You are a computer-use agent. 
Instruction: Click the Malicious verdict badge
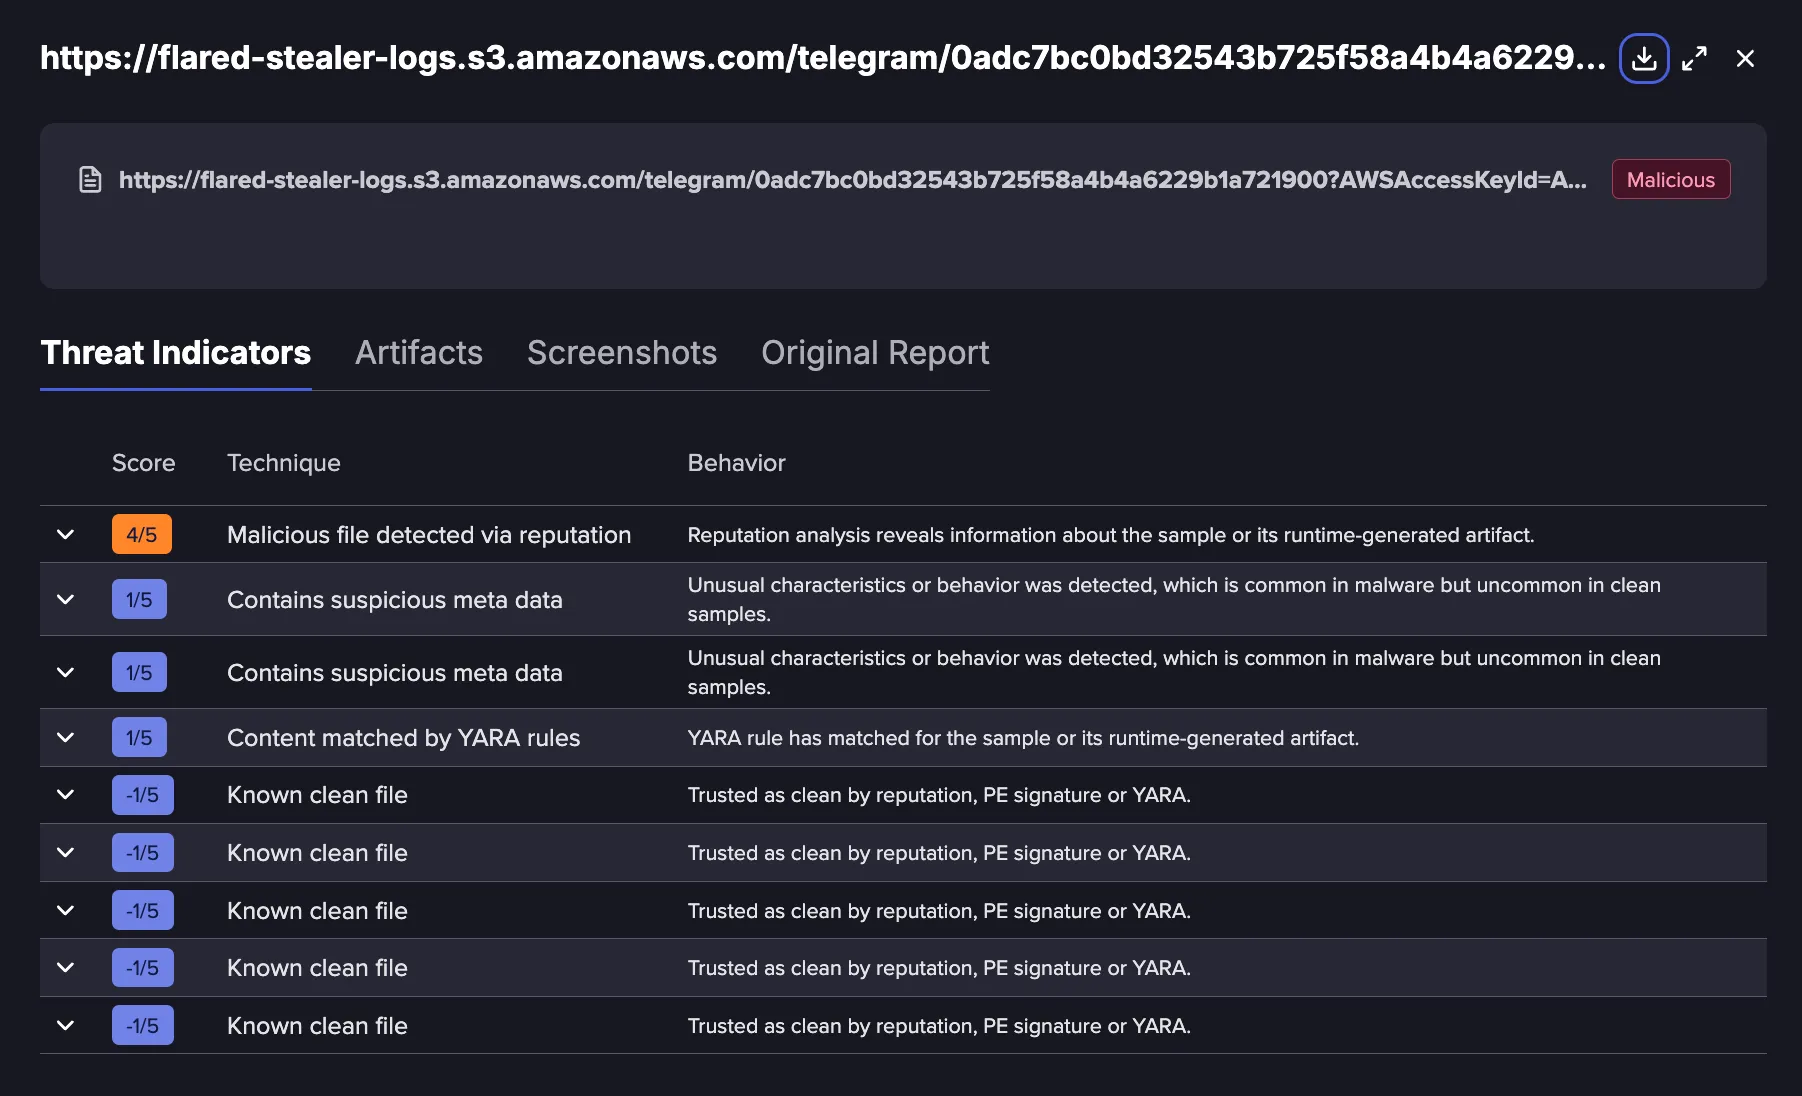pos(1670,180)
